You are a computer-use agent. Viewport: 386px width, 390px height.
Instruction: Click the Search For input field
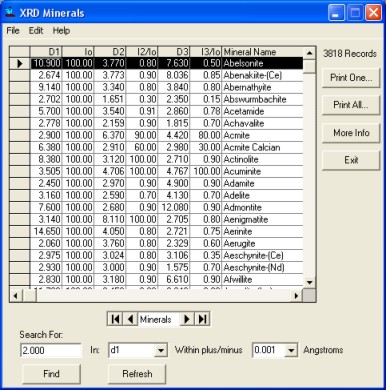[x=51, y=350]
